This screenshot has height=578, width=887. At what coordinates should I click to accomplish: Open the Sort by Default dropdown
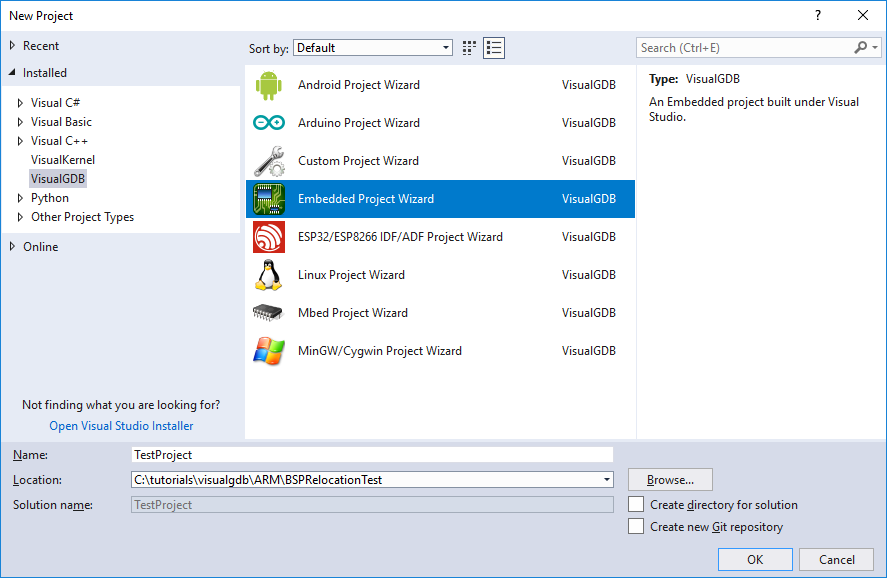373,48
